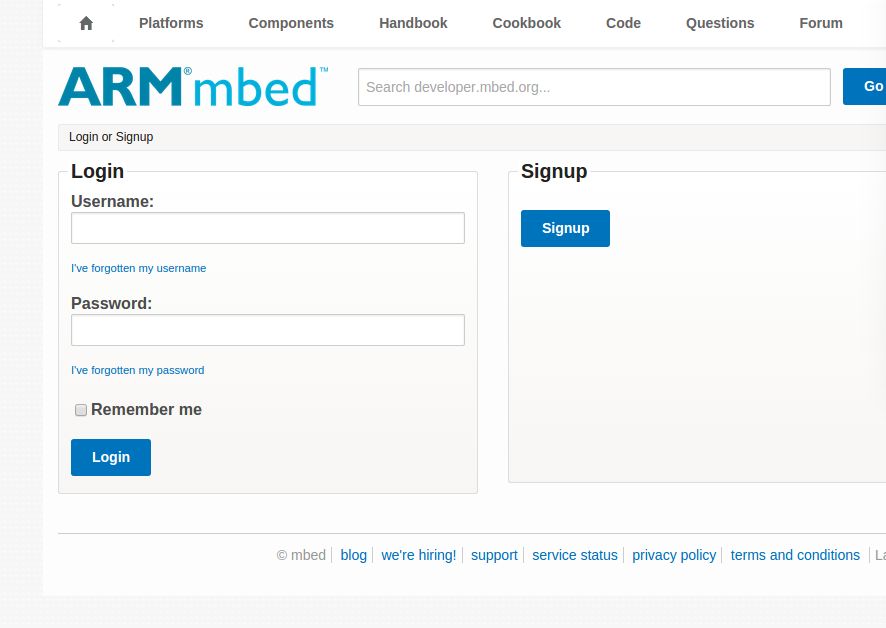Follow the forgotten password link

point(138,370)
